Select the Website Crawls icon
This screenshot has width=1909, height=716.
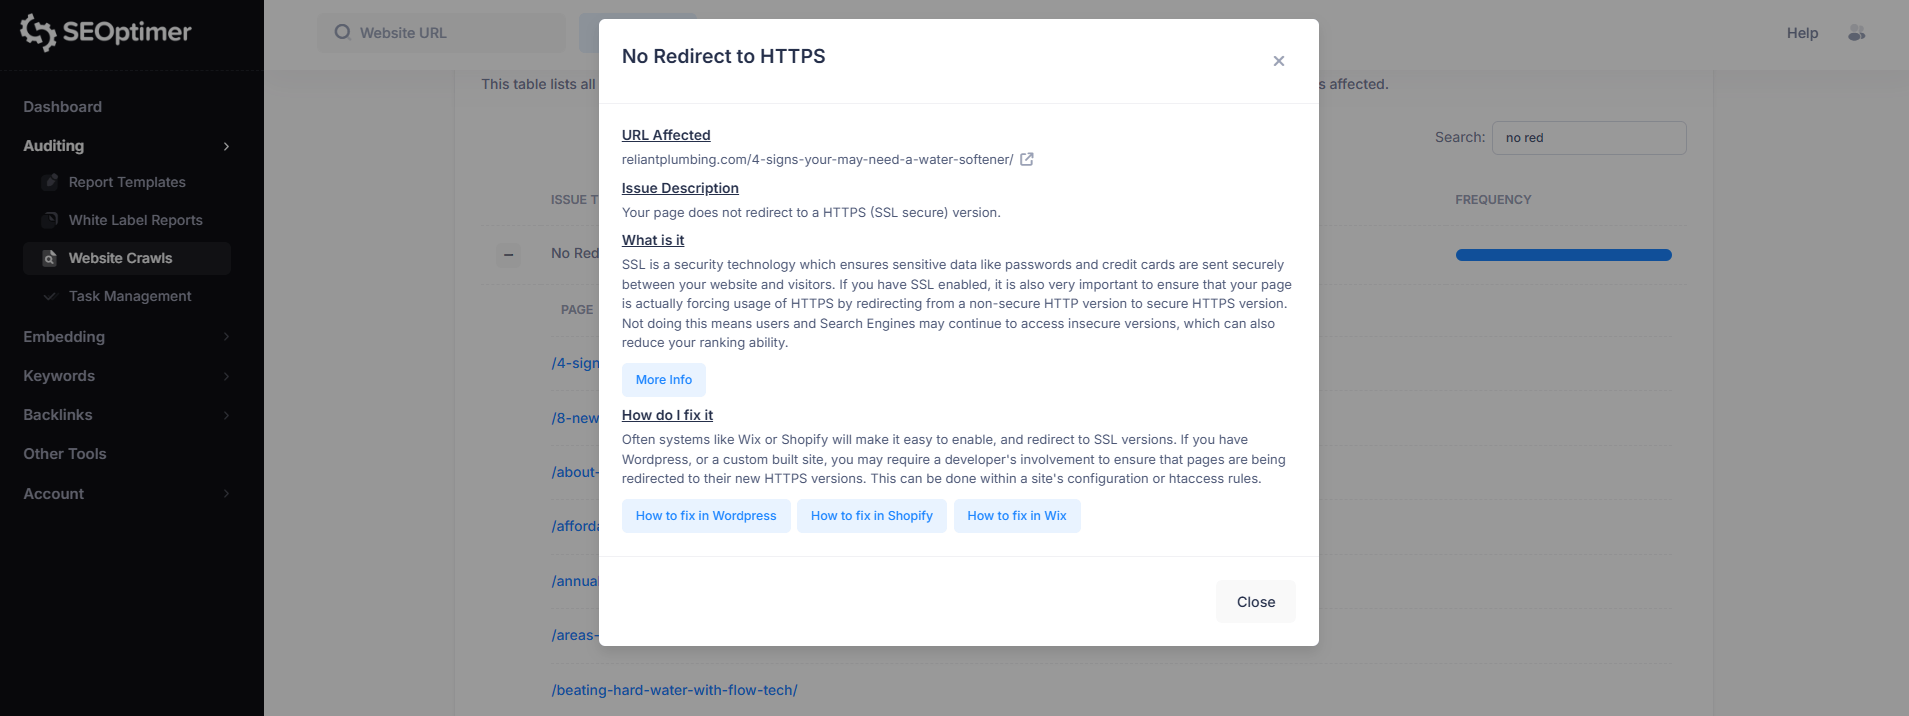[48, 258]
